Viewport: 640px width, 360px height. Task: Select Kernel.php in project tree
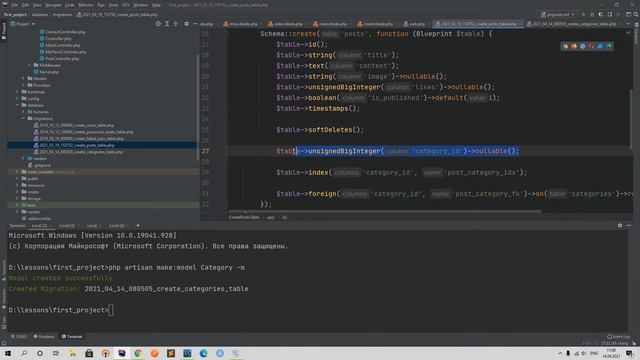[46, 72]
